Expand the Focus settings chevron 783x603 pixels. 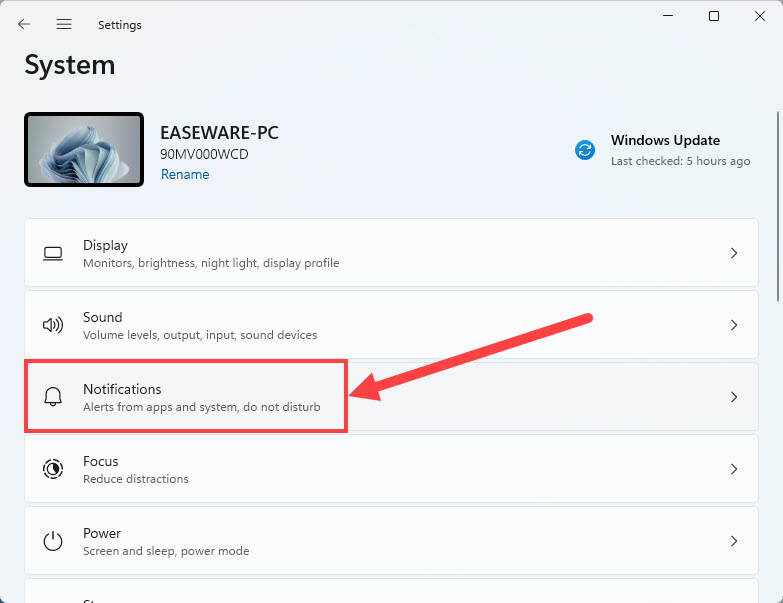click(734, 469)
